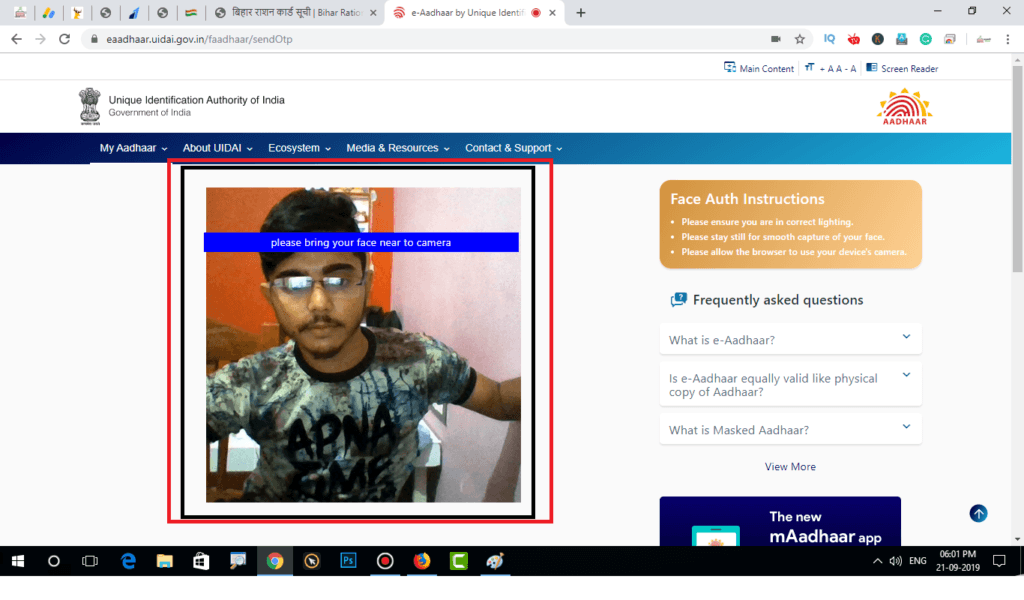Screen dimensions: 1024x600
Task: Open the Chrome three-dot menu
Action: 1008,39
